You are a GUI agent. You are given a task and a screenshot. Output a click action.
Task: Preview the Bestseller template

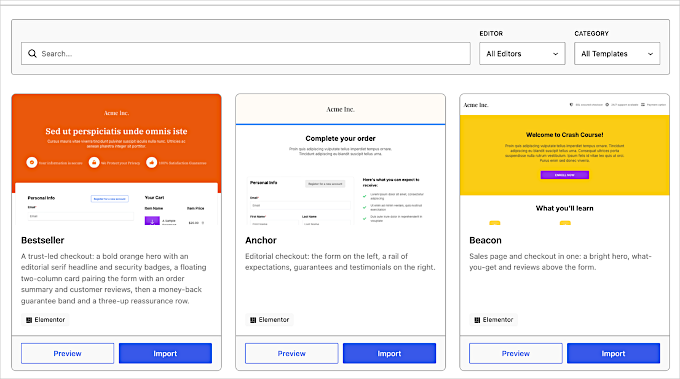pos(68,353)
